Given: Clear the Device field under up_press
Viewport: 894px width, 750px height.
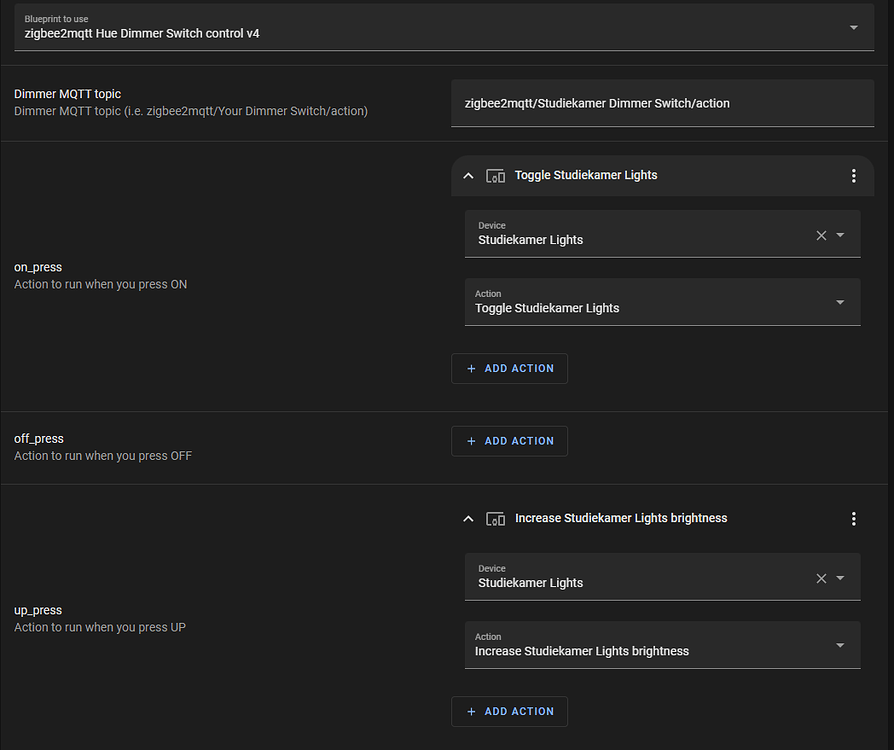Looking at the screenshot, I should (x=821, y=578).
